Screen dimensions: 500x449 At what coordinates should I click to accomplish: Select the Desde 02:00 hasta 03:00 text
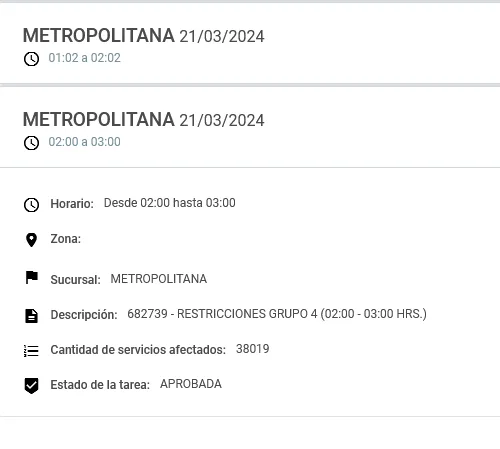click(x=170, y=203)
